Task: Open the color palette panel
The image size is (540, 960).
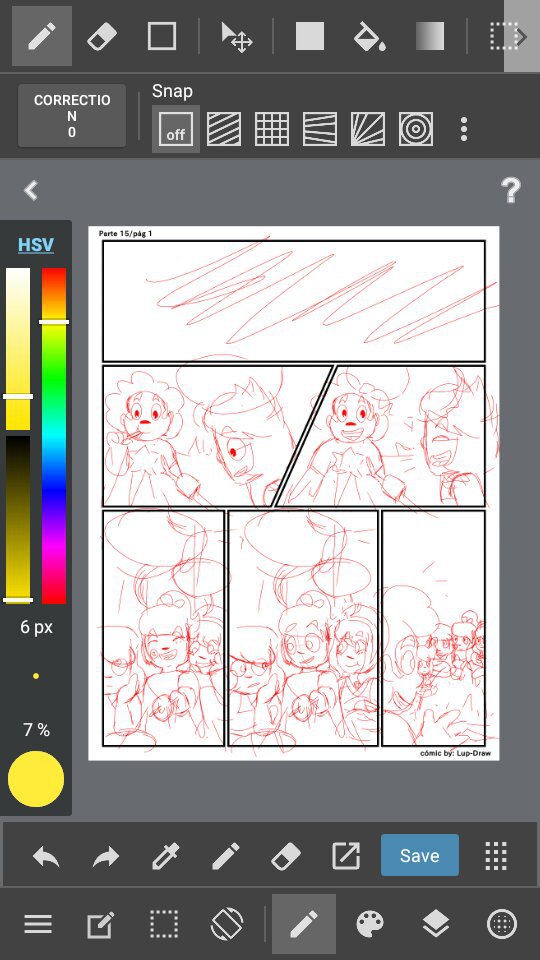Action: [x=370, y=924]
